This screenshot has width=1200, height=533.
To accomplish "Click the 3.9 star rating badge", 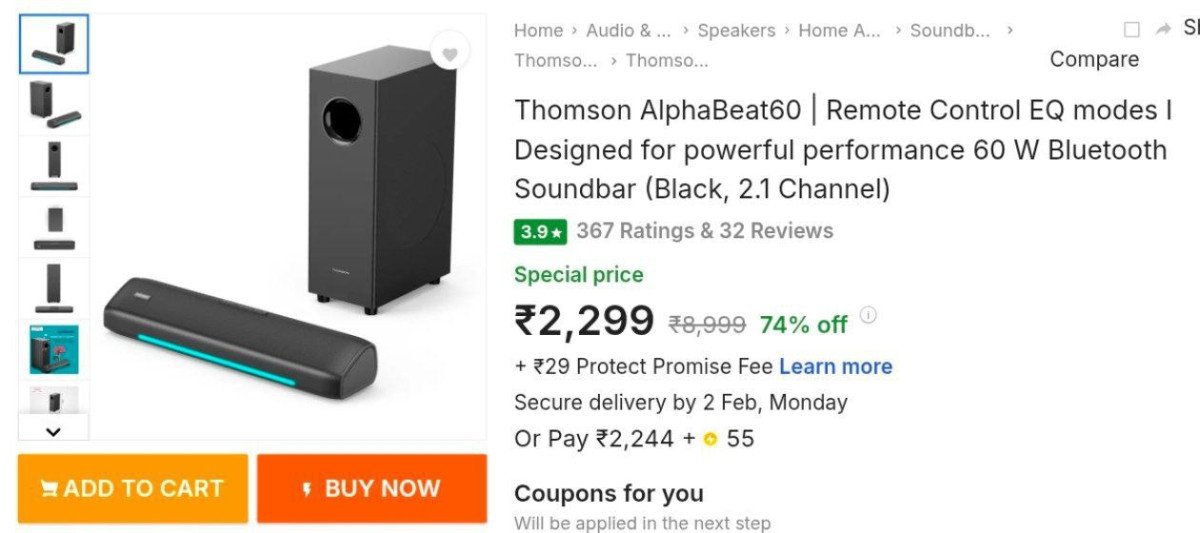I will (x=540, y=232).
